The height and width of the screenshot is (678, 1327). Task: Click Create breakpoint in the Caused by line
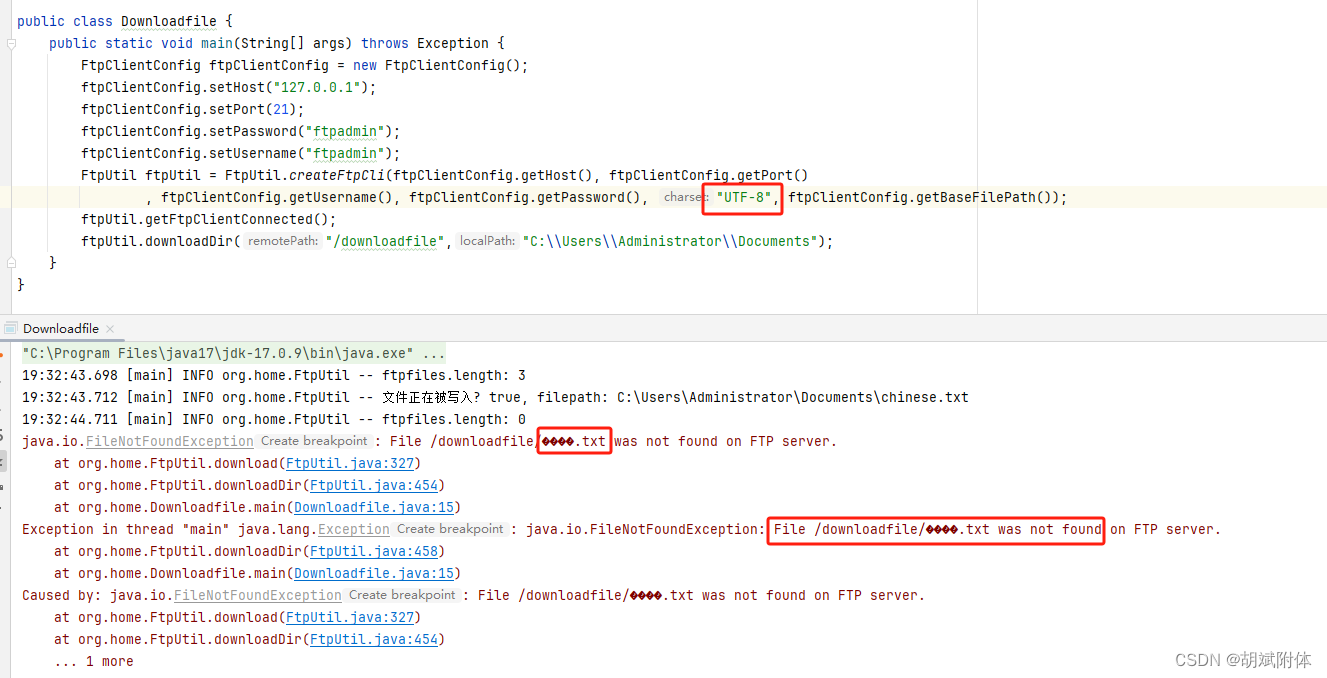pyautogui.click(x=402, y=595)
